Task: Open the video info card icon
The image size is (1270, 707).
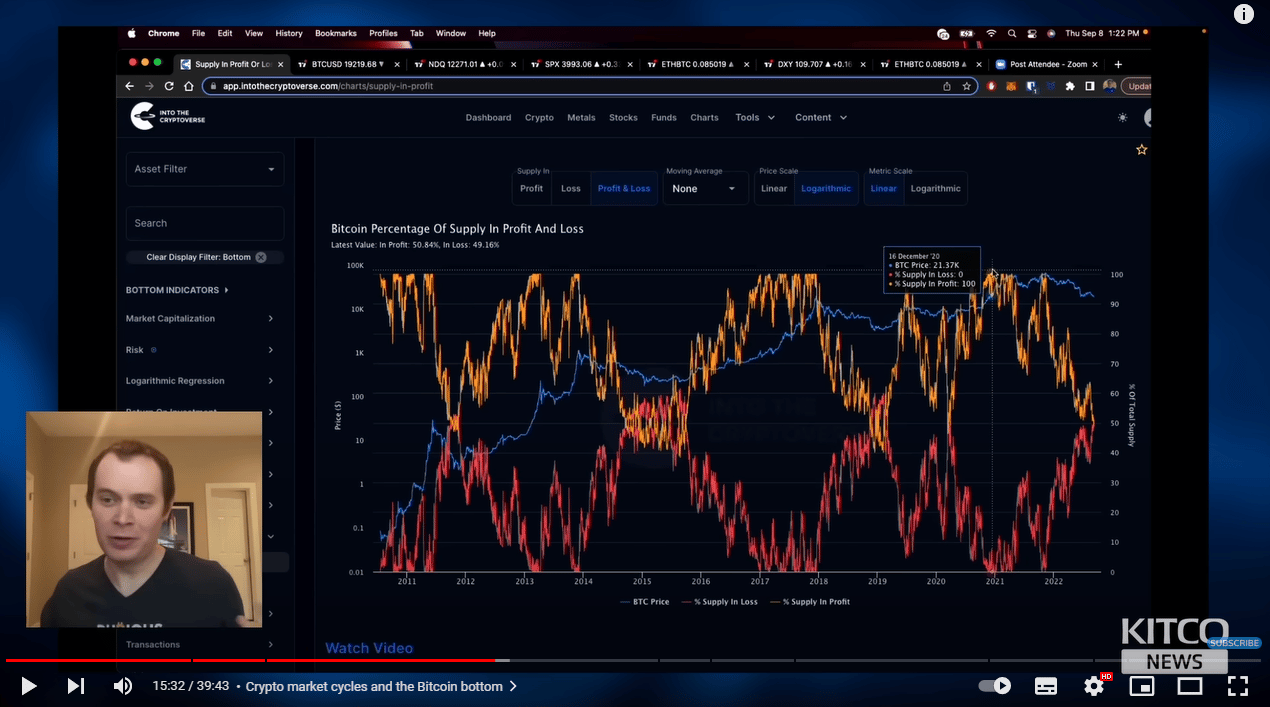Action: pyautogui.click(x=1243, y=14)
